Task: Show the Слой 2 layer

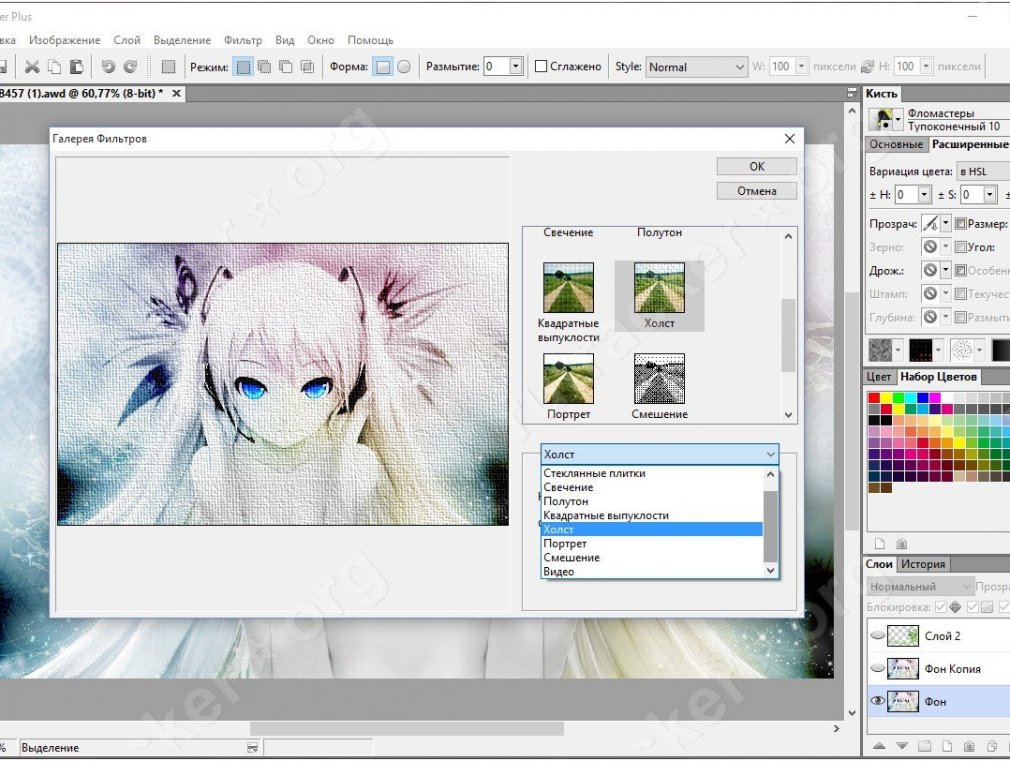Action: click(877, 636)
